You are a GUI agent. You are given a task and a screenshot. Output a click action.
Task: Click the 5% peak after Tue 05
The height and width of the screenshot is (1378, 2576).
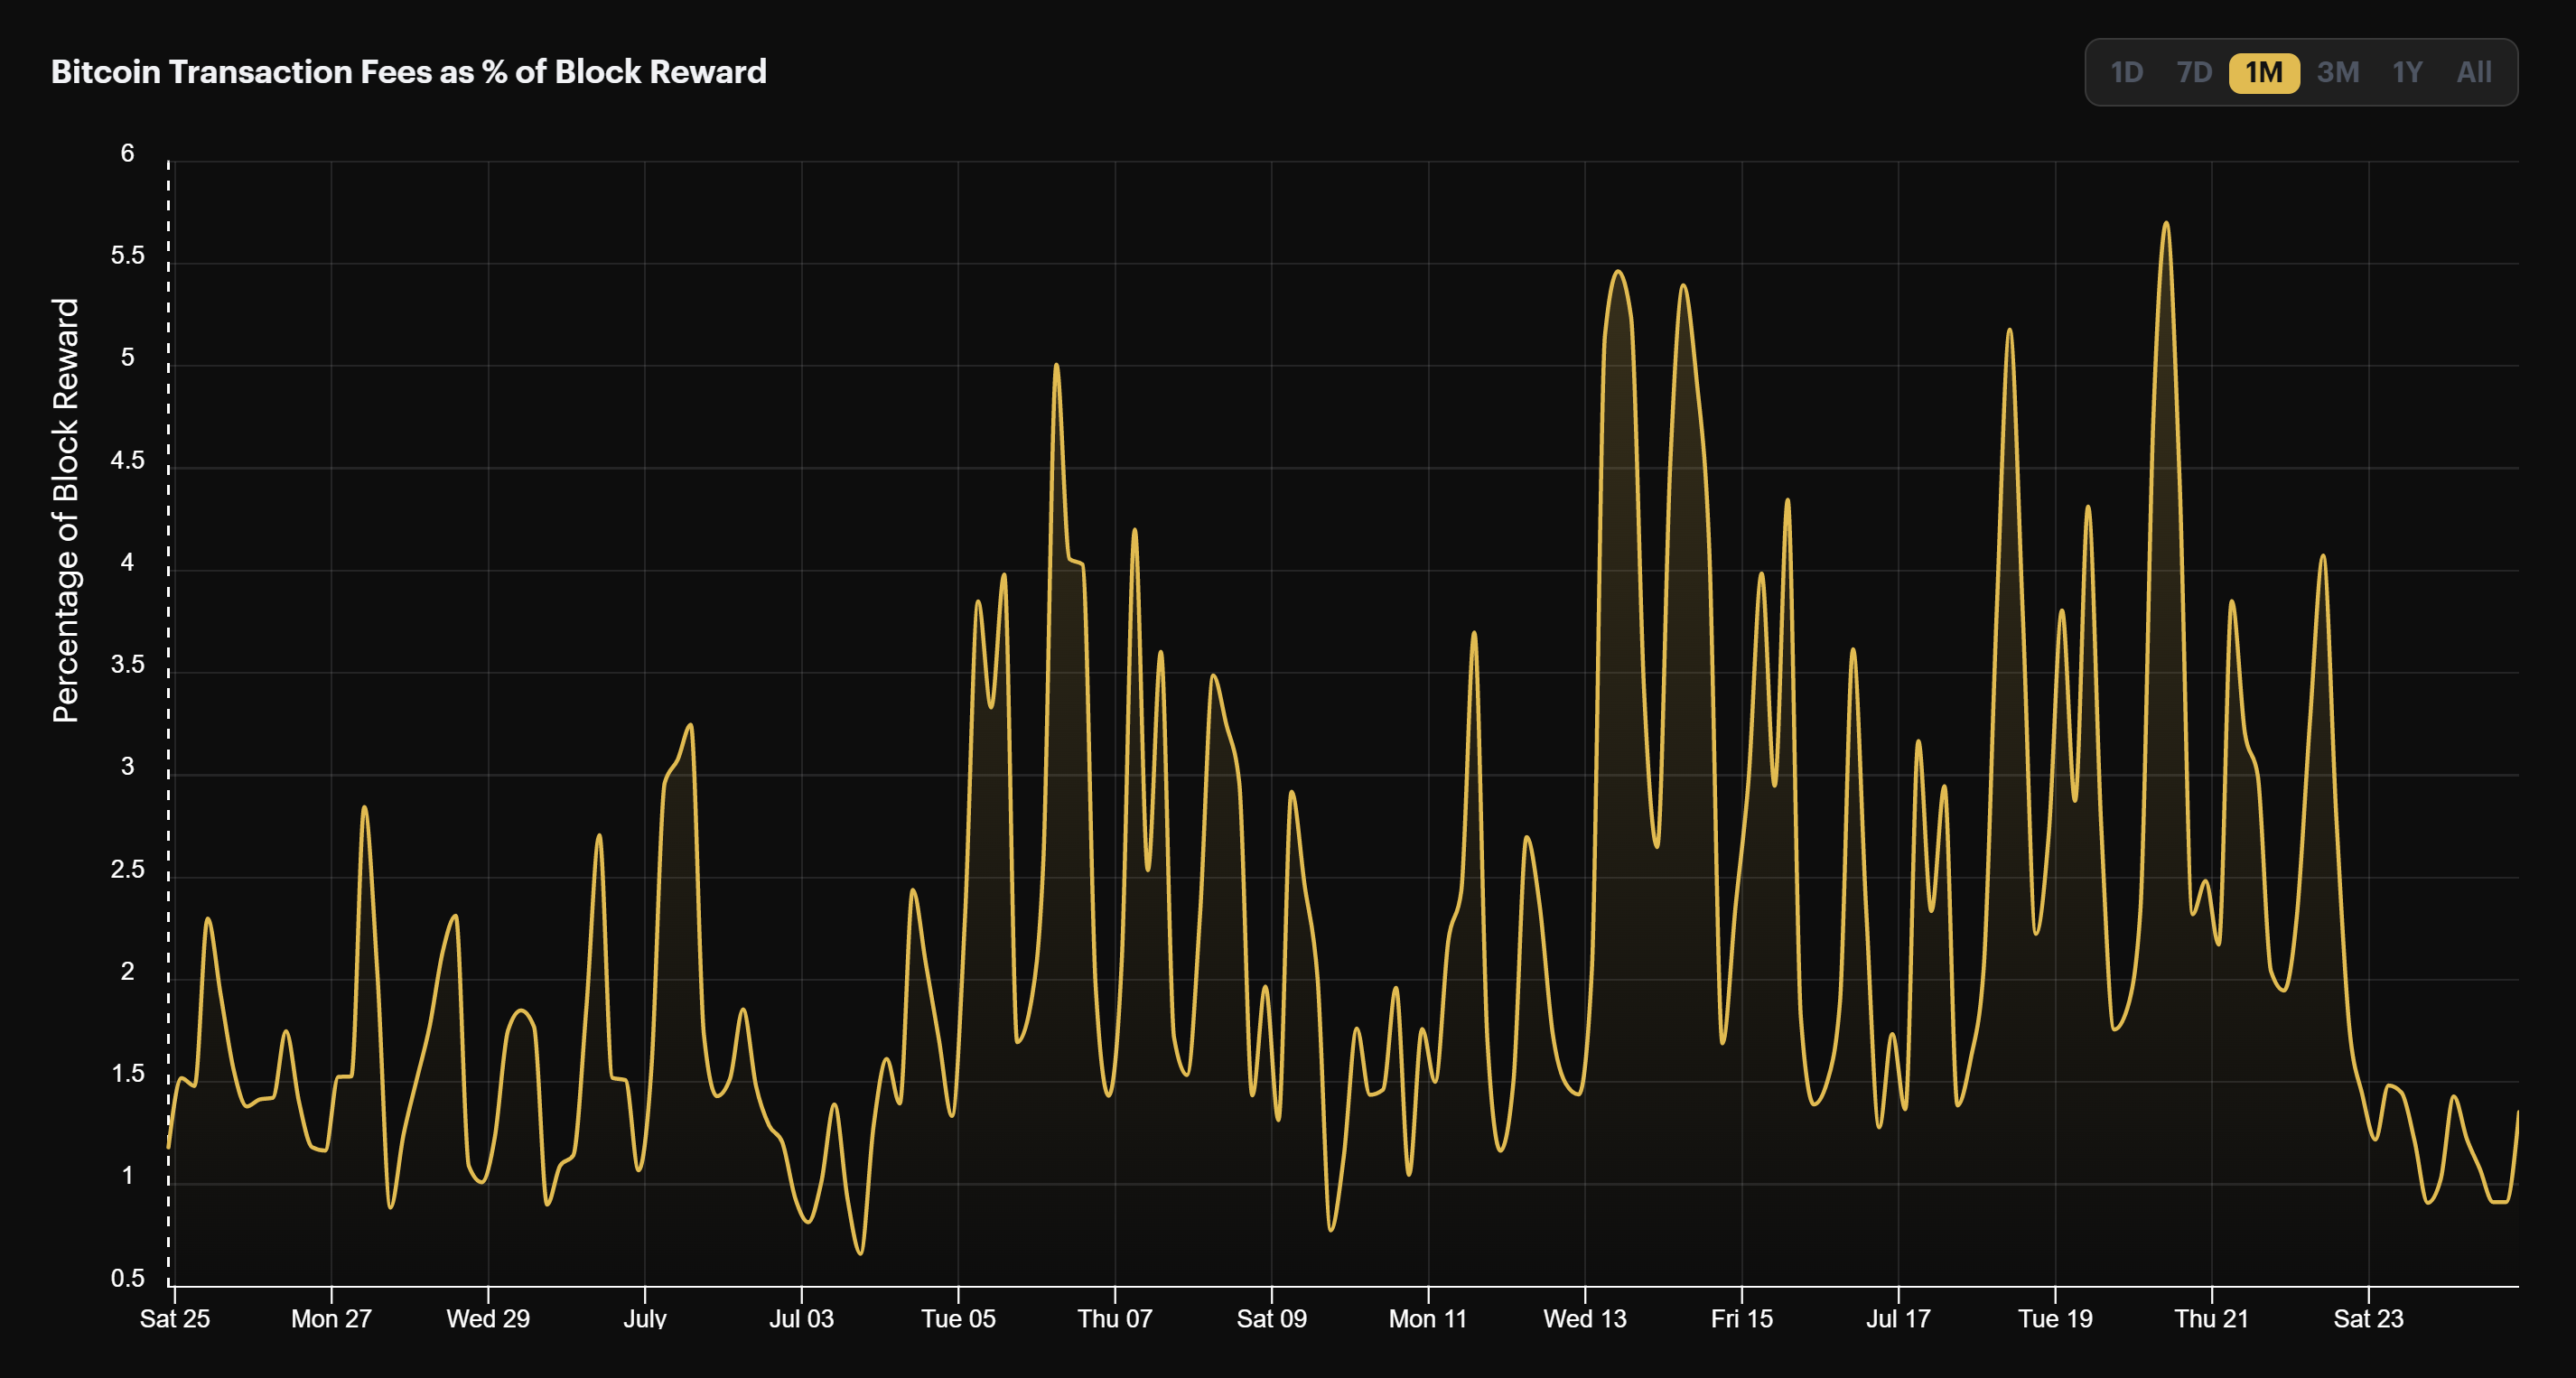[1056, 365]
